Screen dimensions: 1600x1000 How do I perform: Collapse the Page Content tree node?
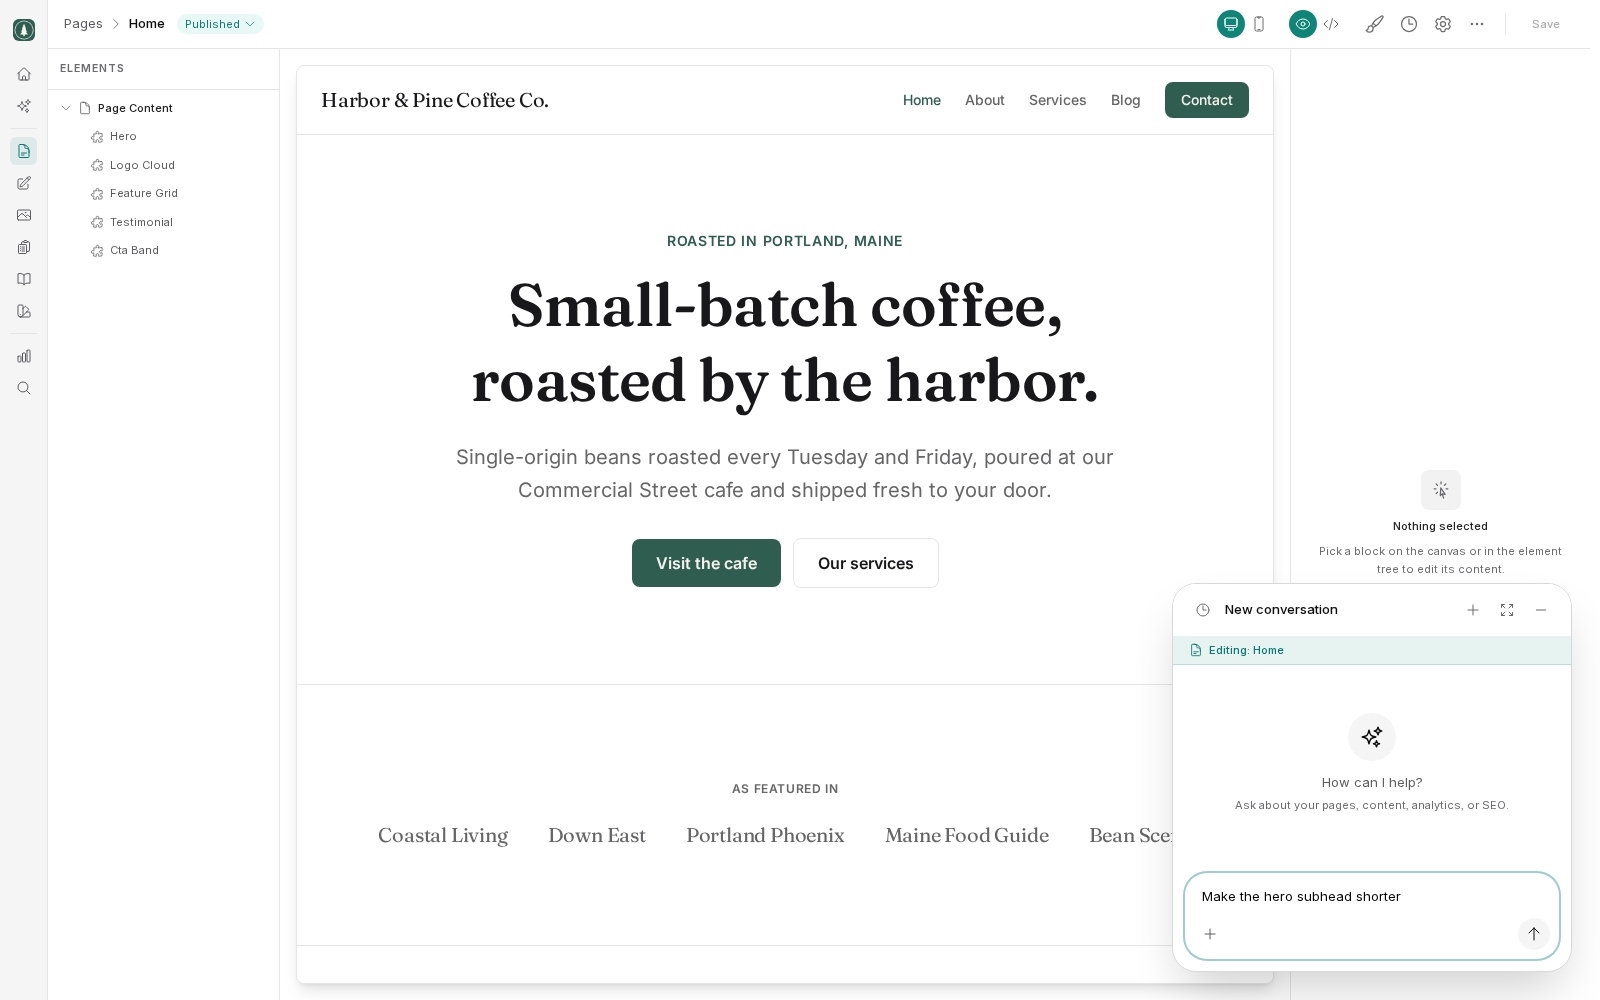(x=66, y=108)
